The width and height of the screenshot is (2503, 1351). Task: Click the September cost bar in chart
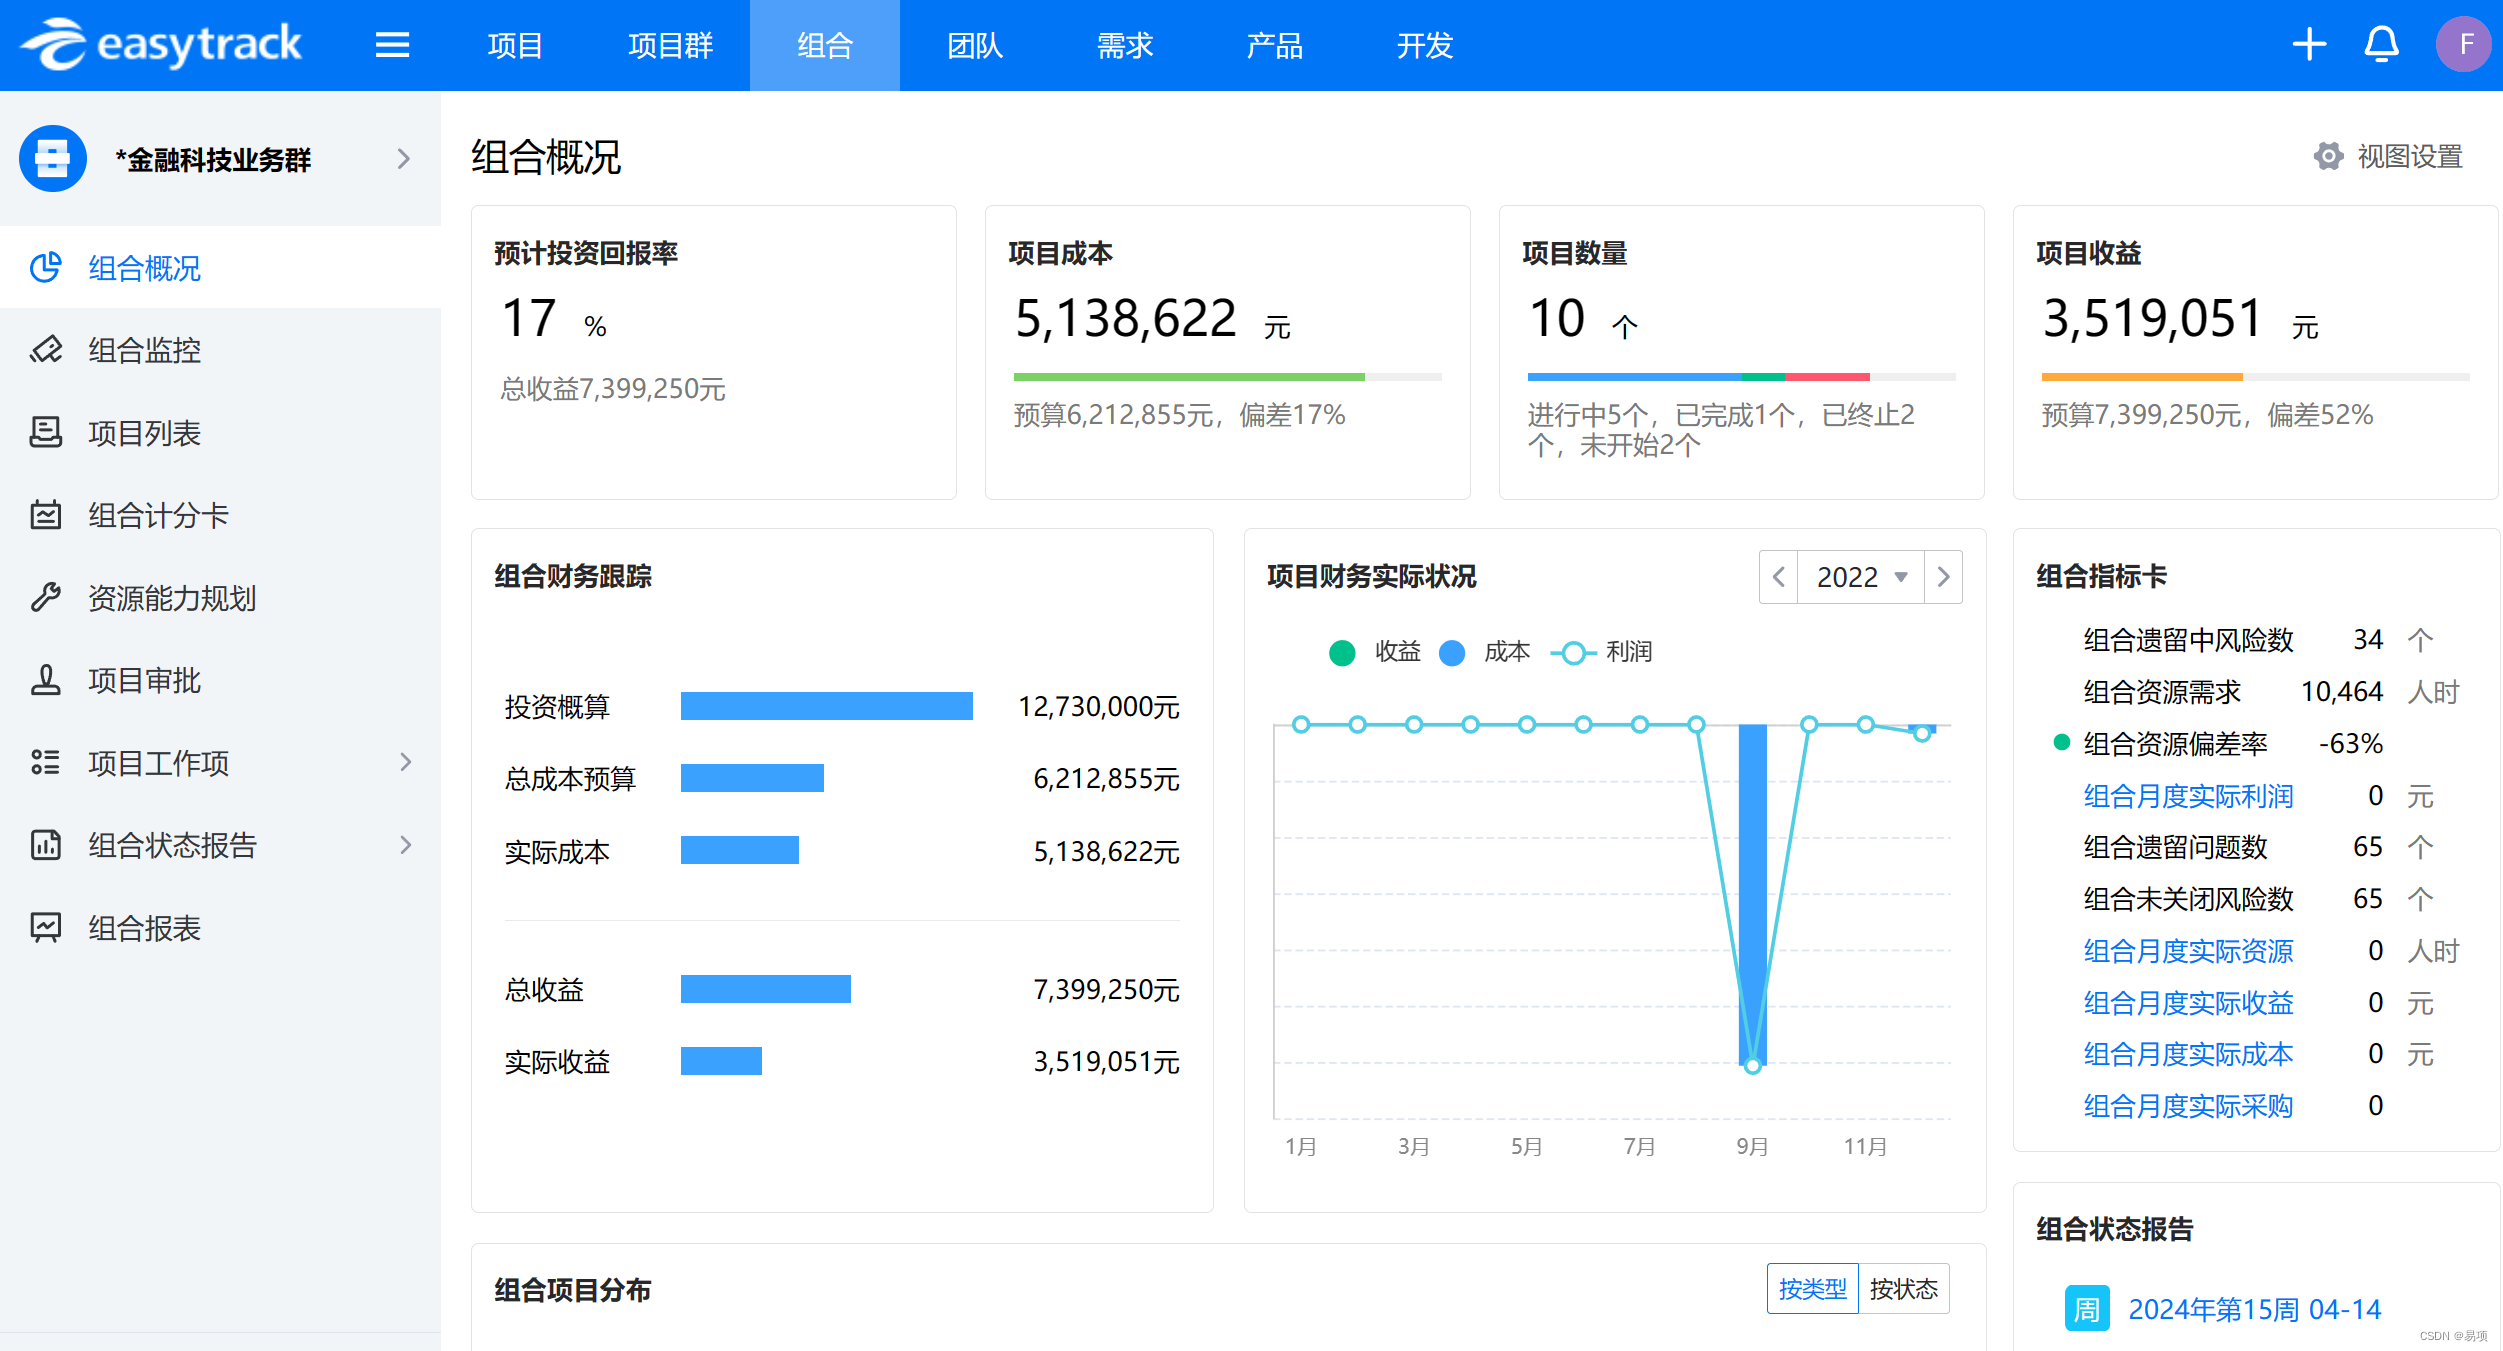pyautogui.click(x=1752, y=895)
